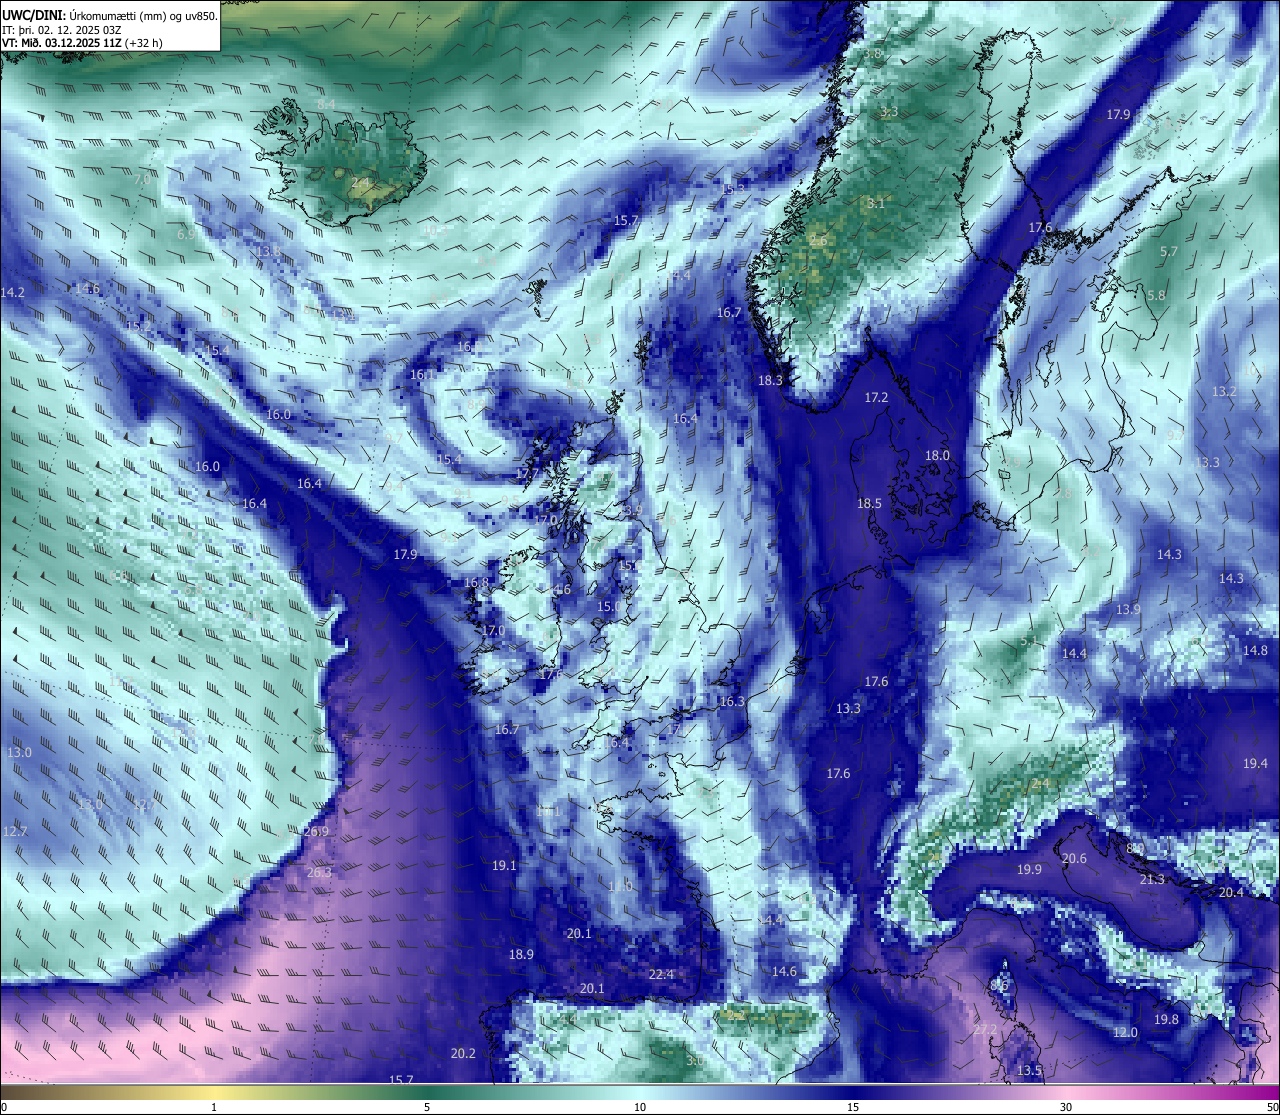Click the 20.2 value near Iberia
The height and width of the screenshot is (1115, 1280).
(x=463, y=1054)
